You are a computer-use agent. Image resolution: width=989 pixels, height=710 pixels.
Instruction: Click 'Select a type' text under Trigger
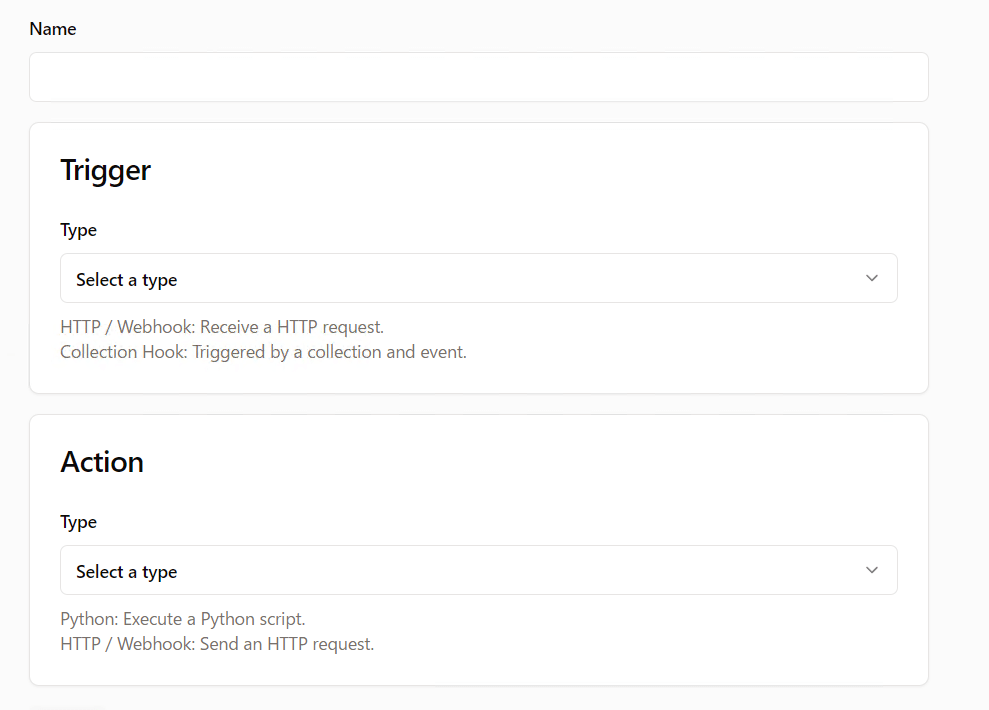point(126,280)
